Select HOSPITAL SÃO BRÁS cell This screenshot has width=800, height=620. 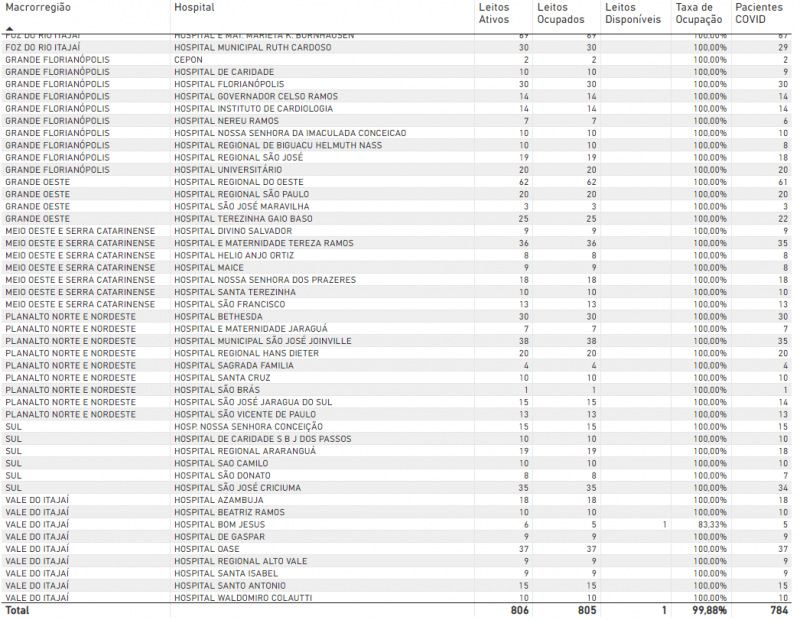click(x=217, y=390)
